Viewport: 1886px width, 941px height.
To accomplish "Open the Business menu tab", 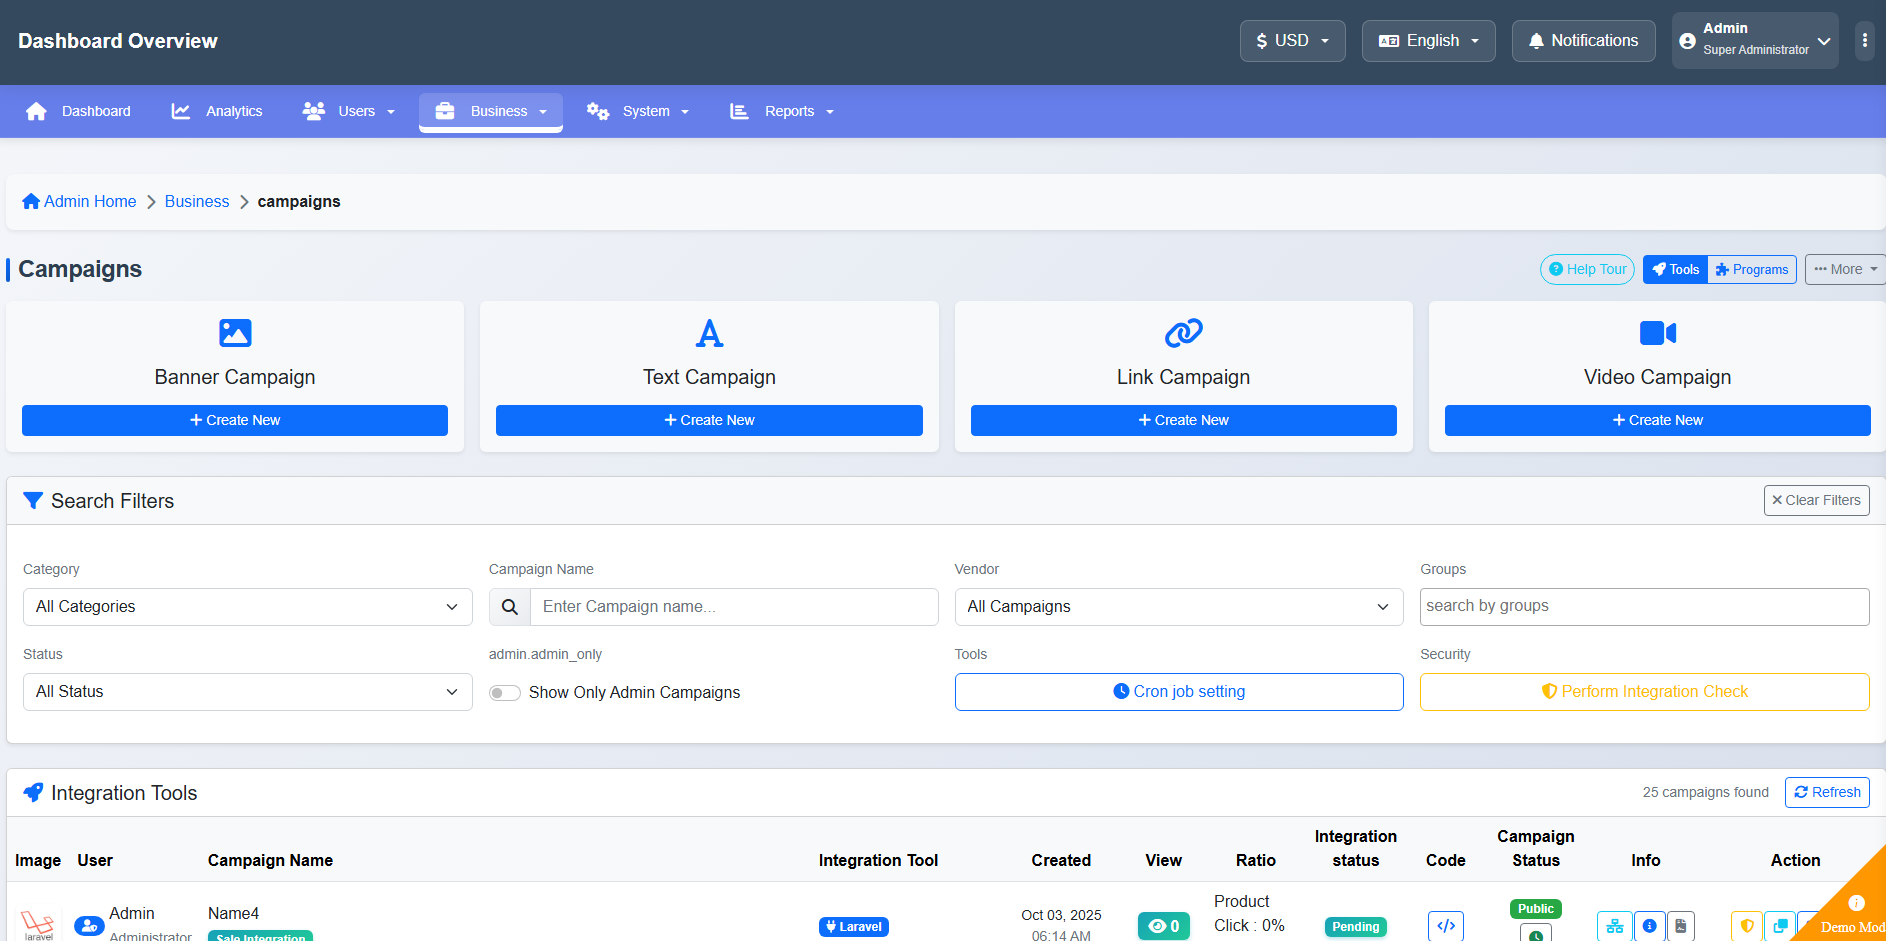I will 491,111.
